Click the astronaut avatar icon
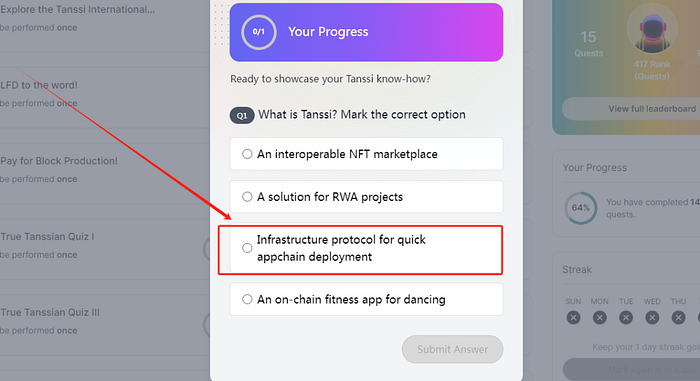This screenshot has width=700, height=381. [x=652, y=30]
